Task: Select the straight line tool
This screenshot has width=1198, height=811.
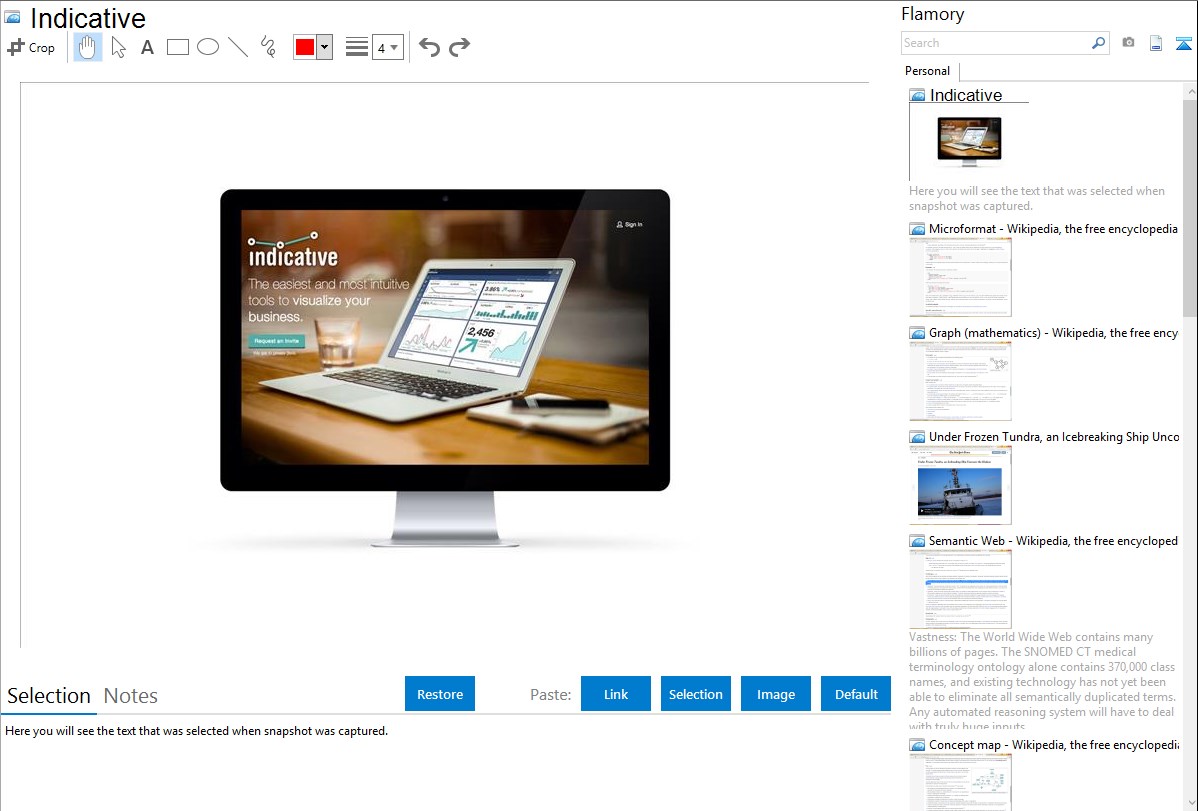Action: tap(238, 47)
